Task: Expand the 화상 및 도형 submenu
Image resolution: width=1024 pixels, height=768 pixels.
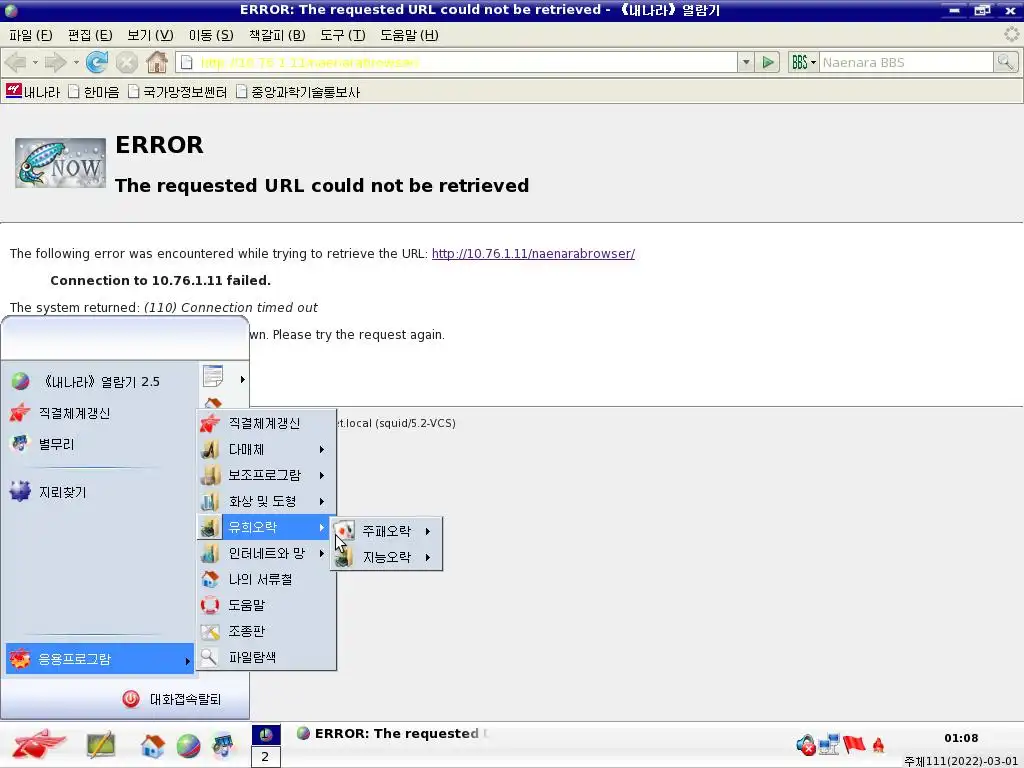Action: (266, 502)
